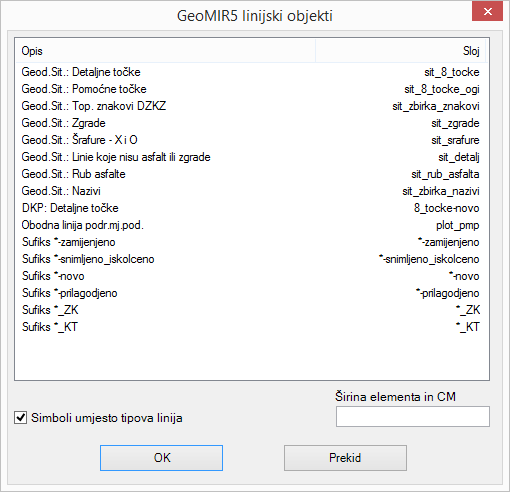Select the Sufiks *_ZK row
The width and height of the screenshot is (510, 492).
coord(251,310)
